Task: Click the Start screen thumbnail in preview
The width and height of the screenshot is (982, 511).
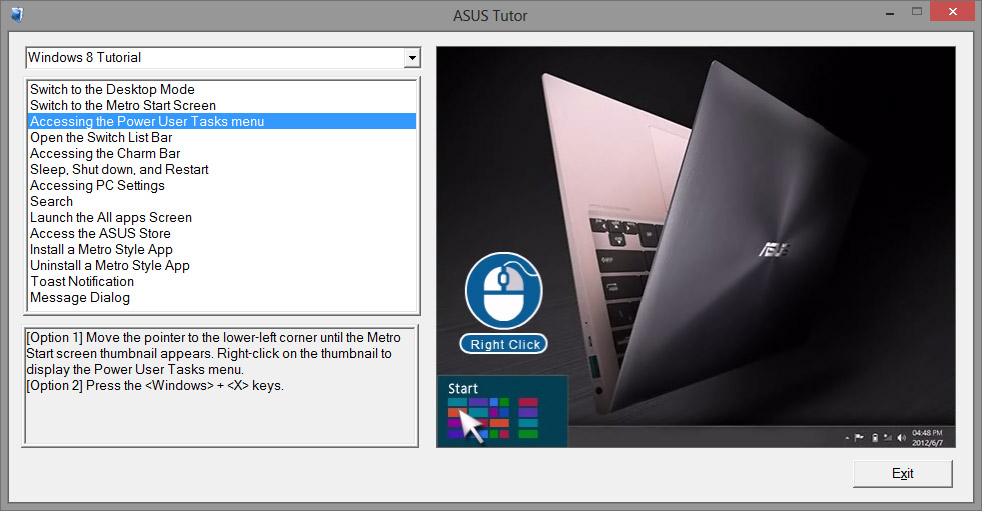Action: click(x=502, y=411)
